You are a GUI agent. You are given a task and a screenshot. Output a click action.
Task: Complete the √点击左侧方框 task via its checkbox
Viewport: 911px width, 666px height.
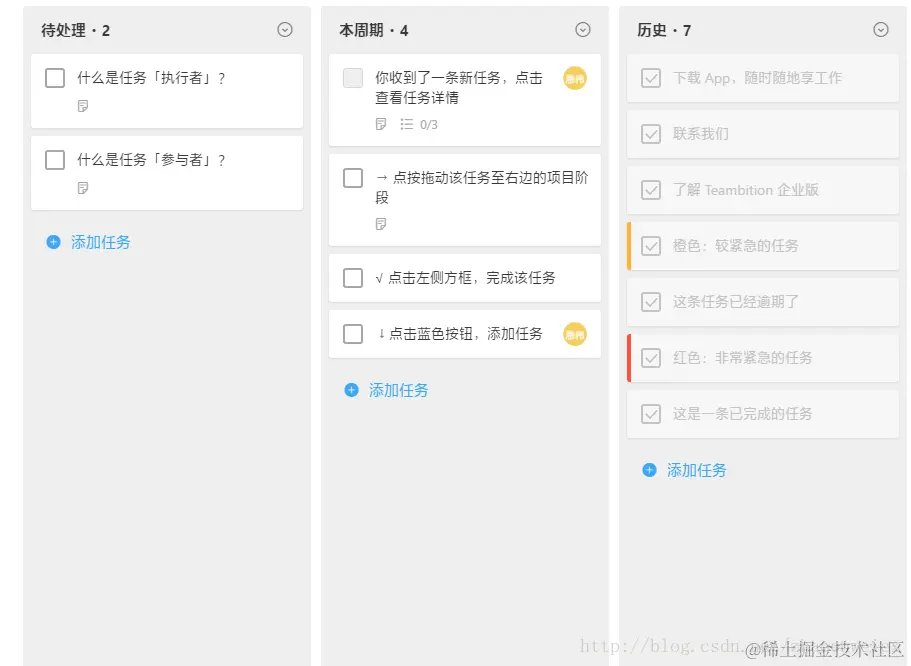click(353, 278)
